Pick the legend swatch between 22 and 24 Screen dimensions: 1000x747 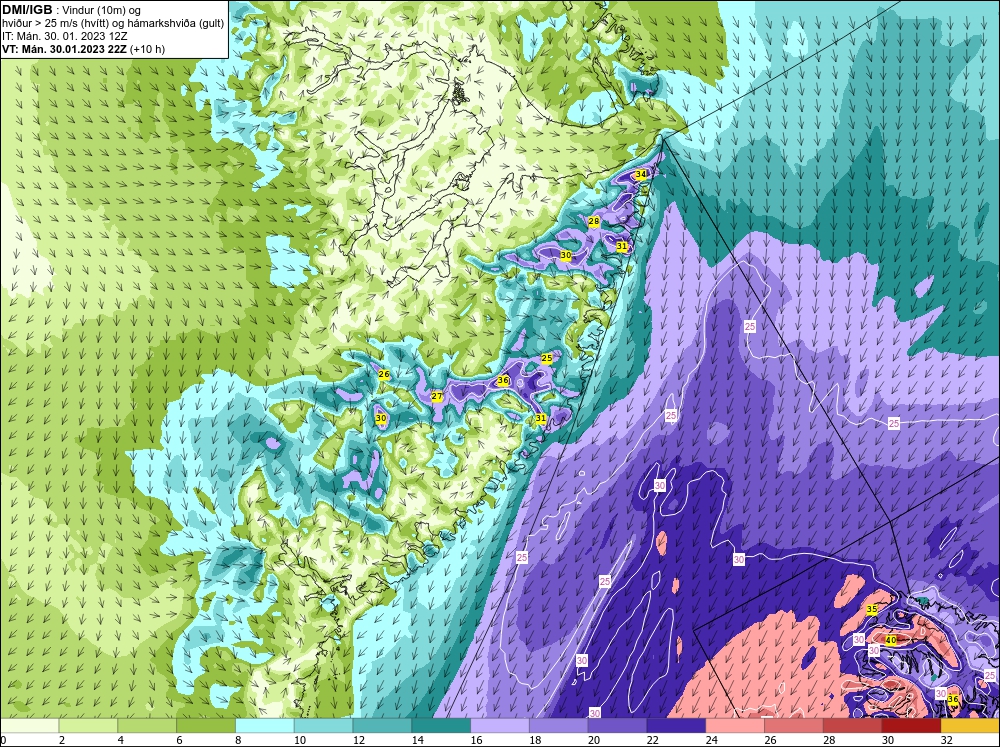(x=676, y=725)
